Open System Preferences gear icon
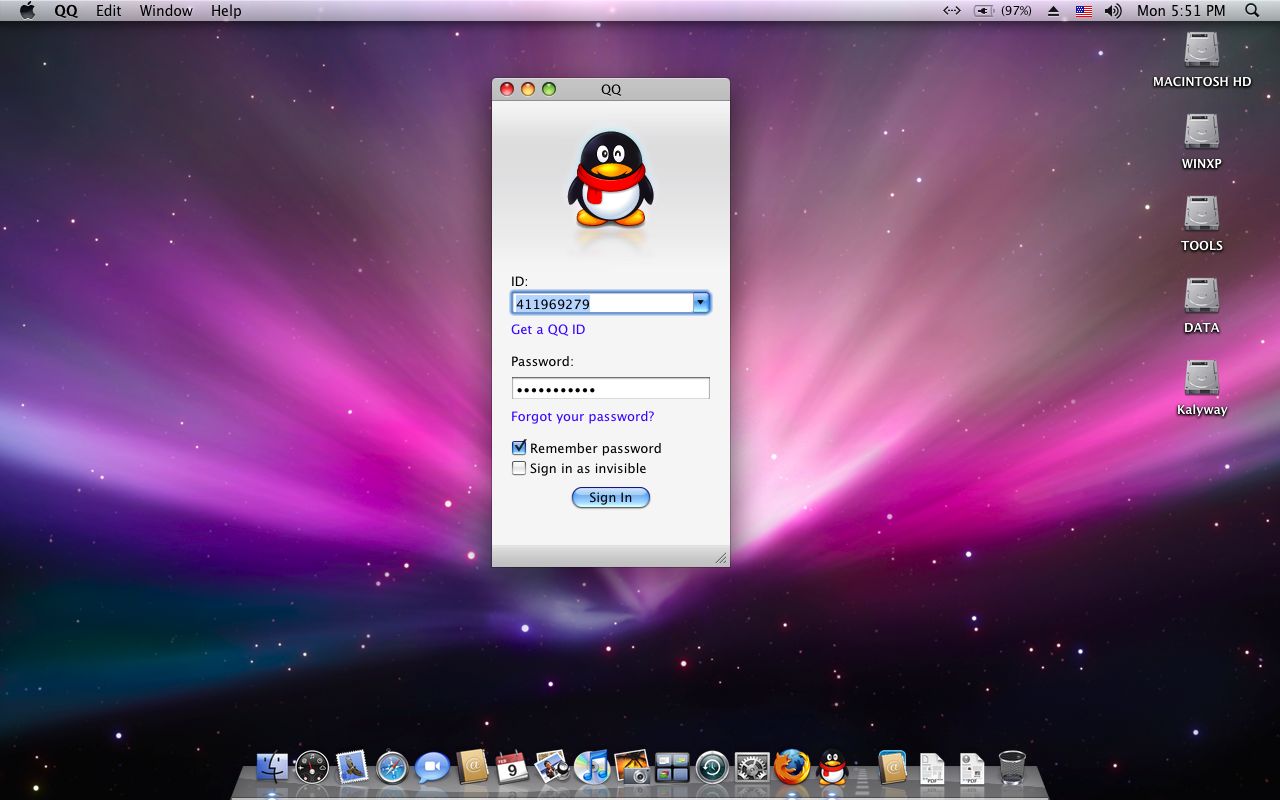1280x800 pixels. (752, 768)
